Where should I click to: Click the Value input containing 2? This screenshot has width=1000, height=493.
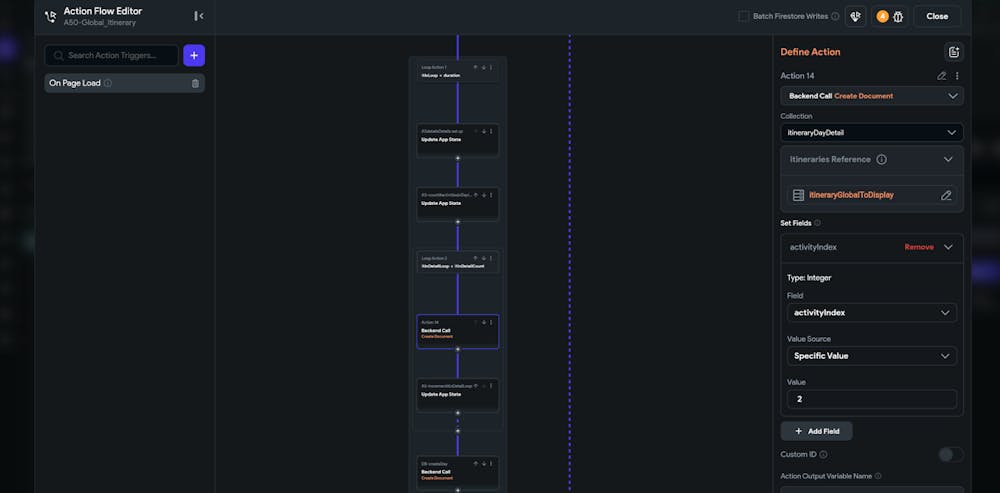point(872,399)
